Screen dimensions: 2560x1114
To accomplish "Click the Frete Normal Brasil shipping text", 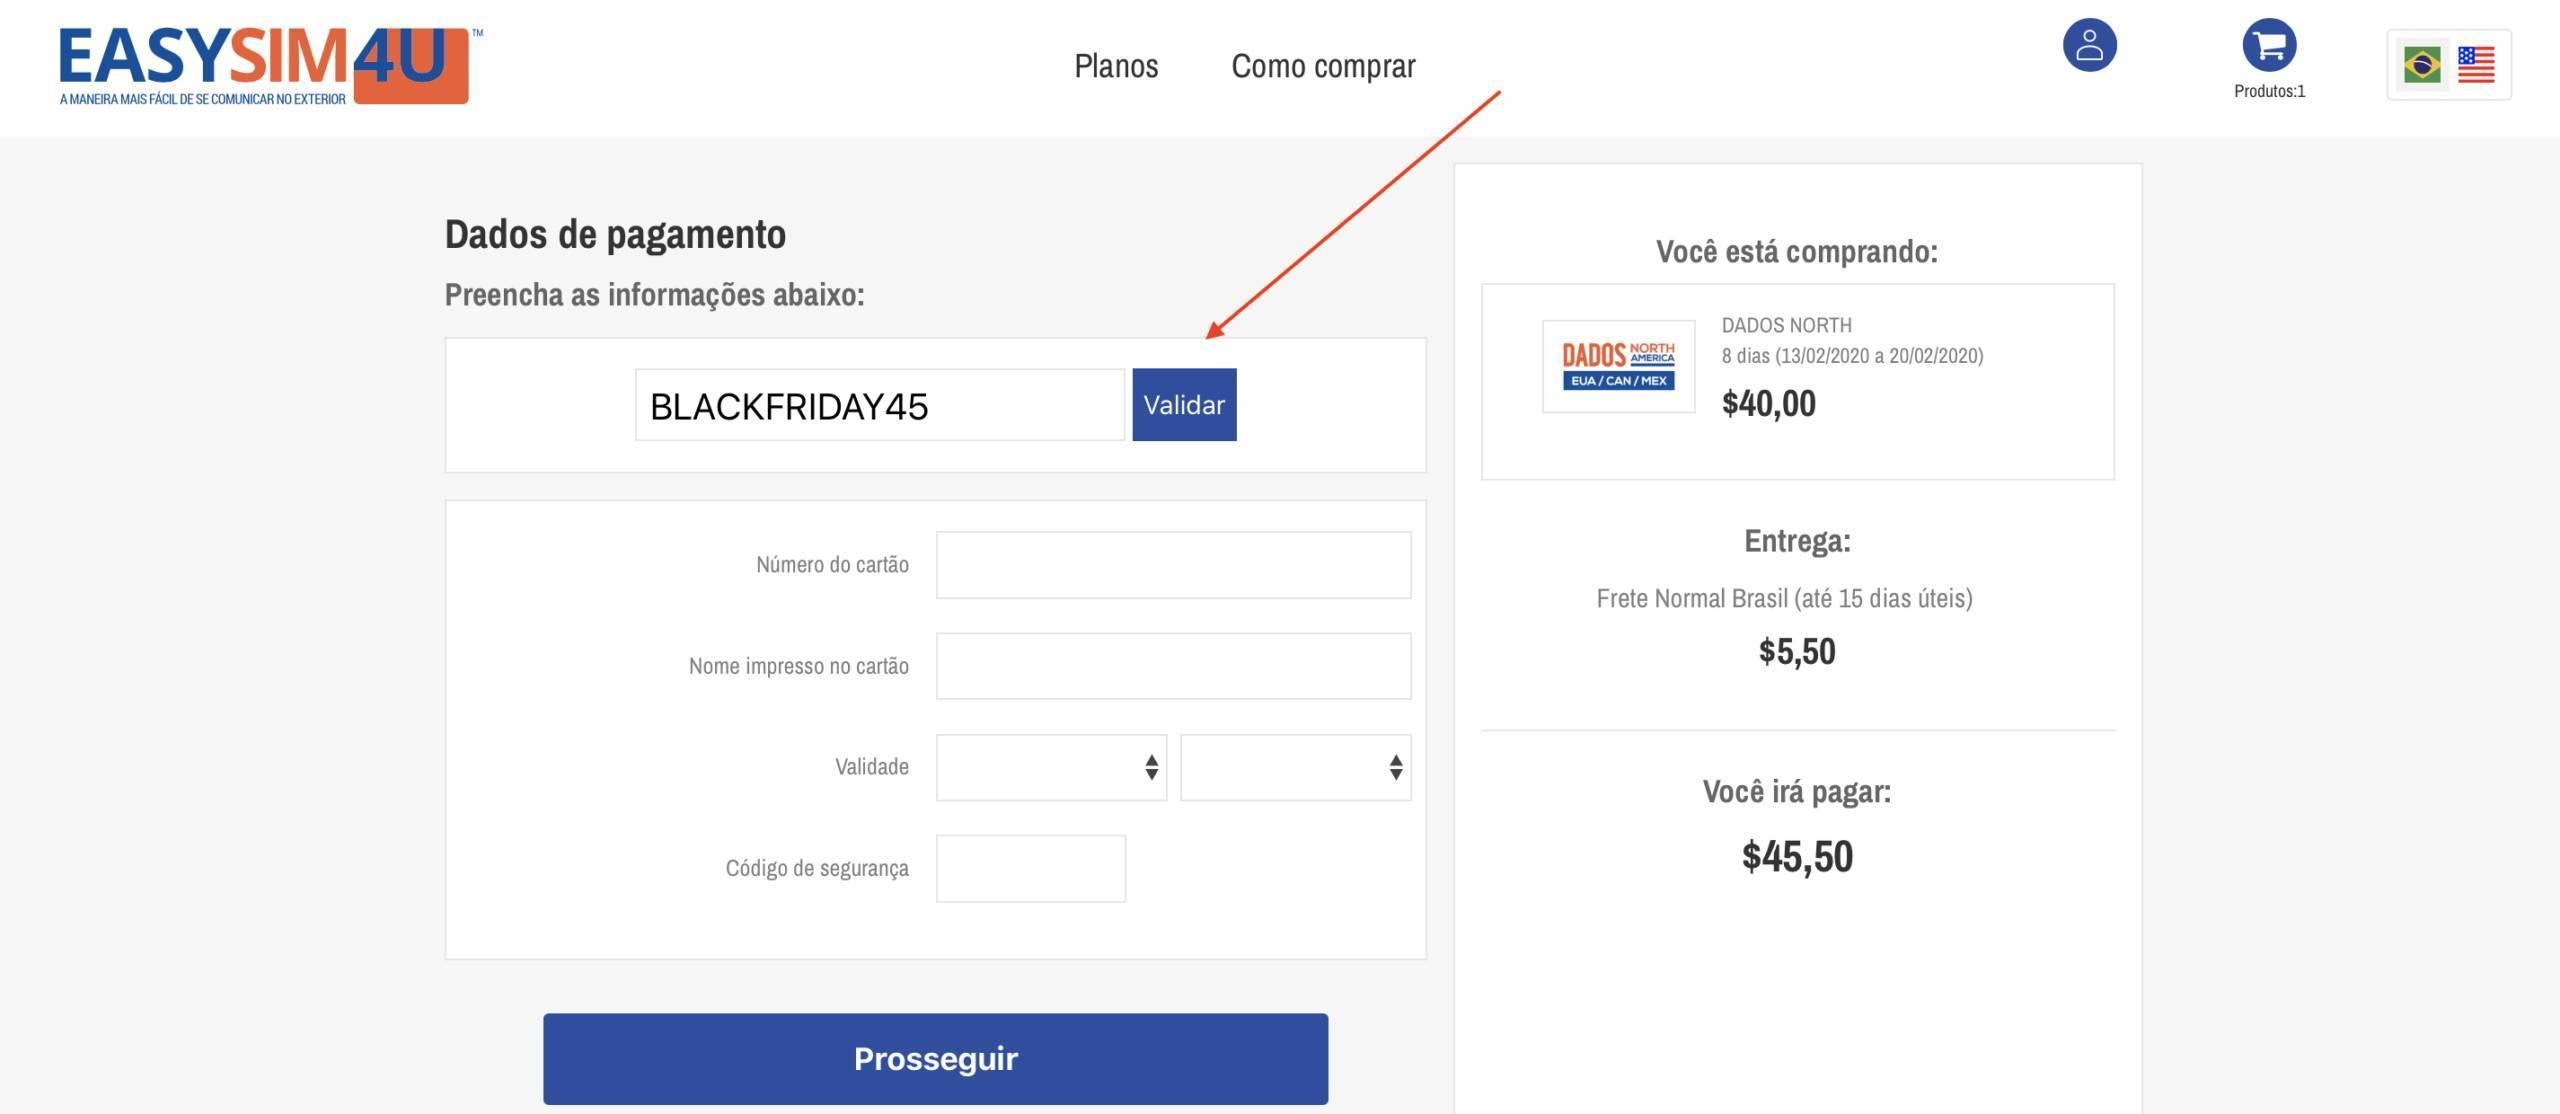I will [x=1784, y=598].
